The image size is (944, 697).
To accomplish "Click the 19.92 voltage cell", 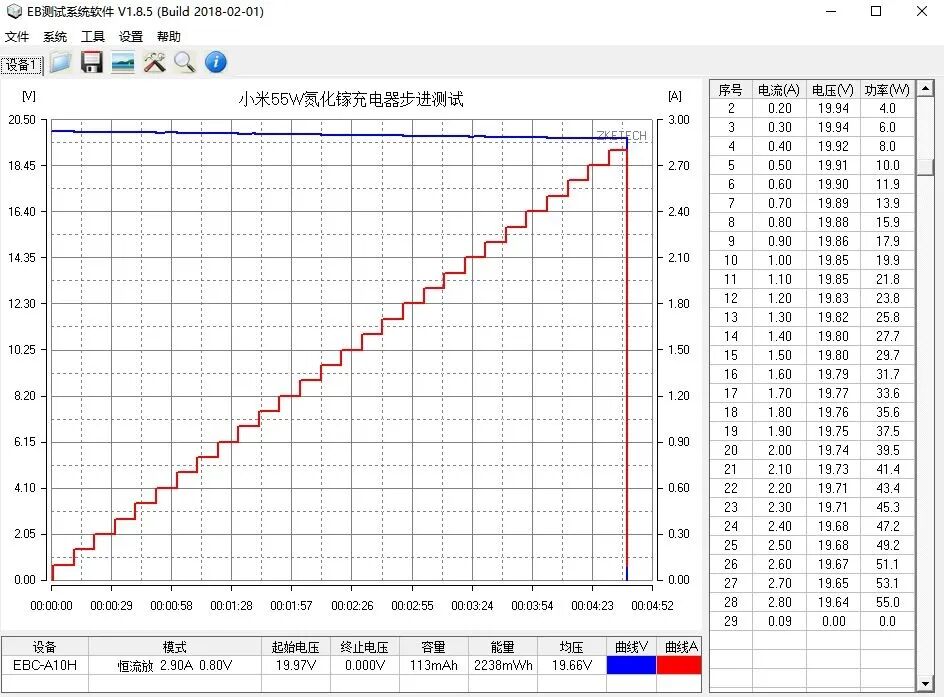I will coord(833,146).
